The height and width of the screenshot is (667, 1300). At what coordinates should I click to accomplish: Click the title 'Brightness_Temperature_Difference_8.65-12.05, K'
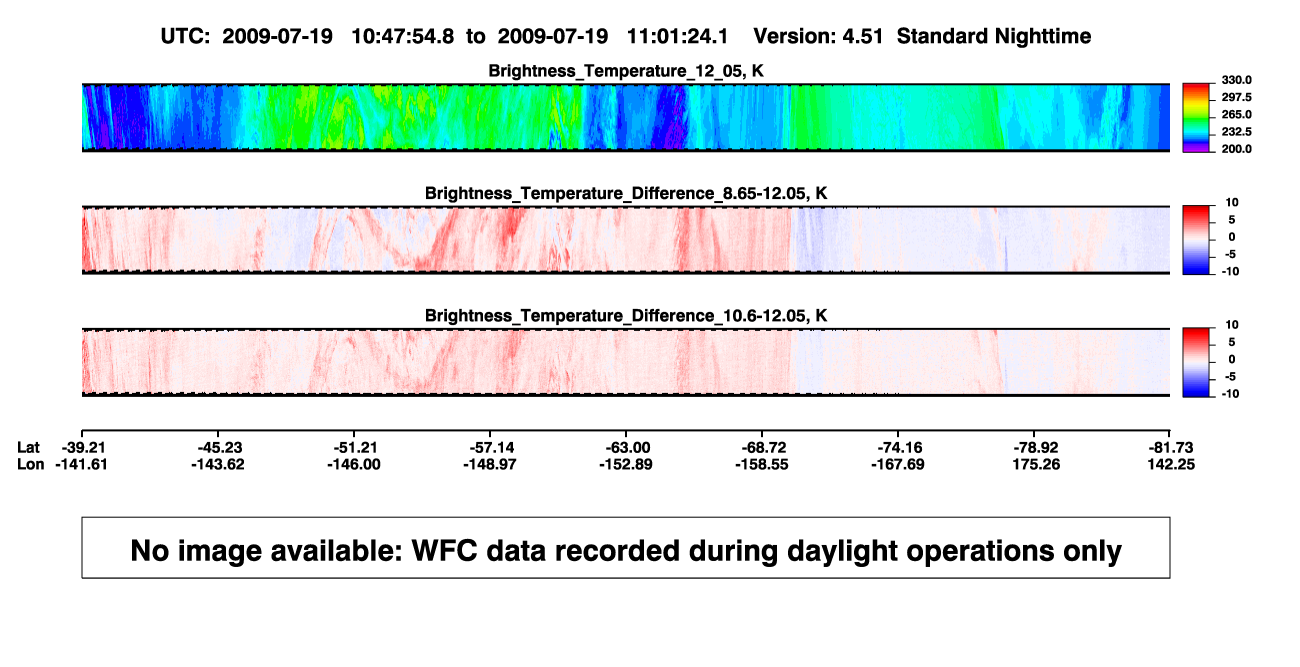626,192
